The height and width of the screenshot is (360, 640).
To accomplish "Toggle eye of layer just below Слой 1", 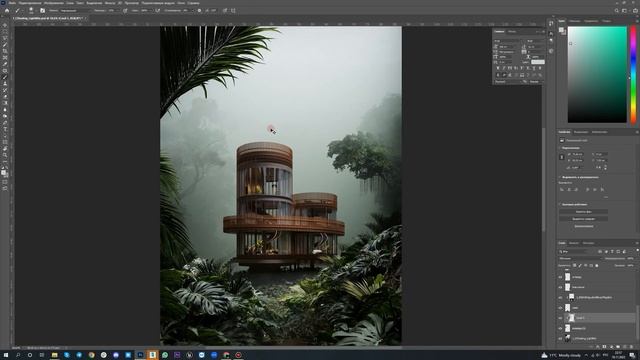I will click(560, 329).
